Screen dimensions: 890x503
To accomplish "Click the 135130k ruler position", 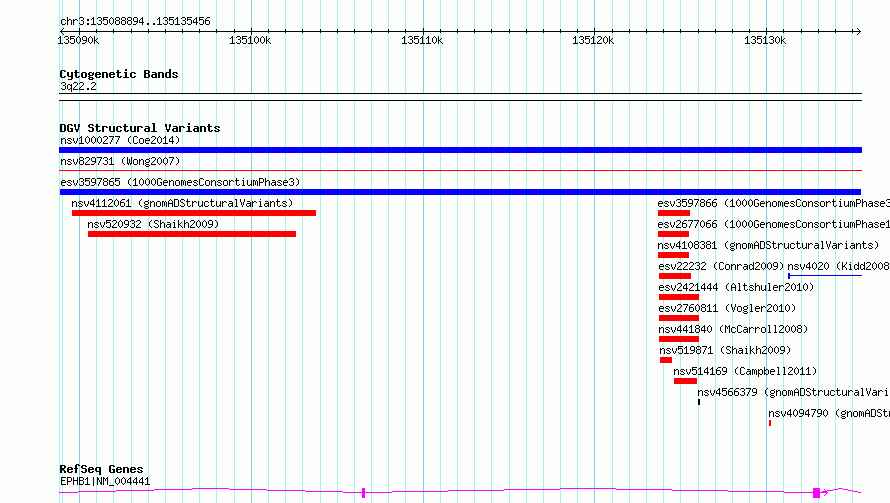I will (x=765, y=40).
